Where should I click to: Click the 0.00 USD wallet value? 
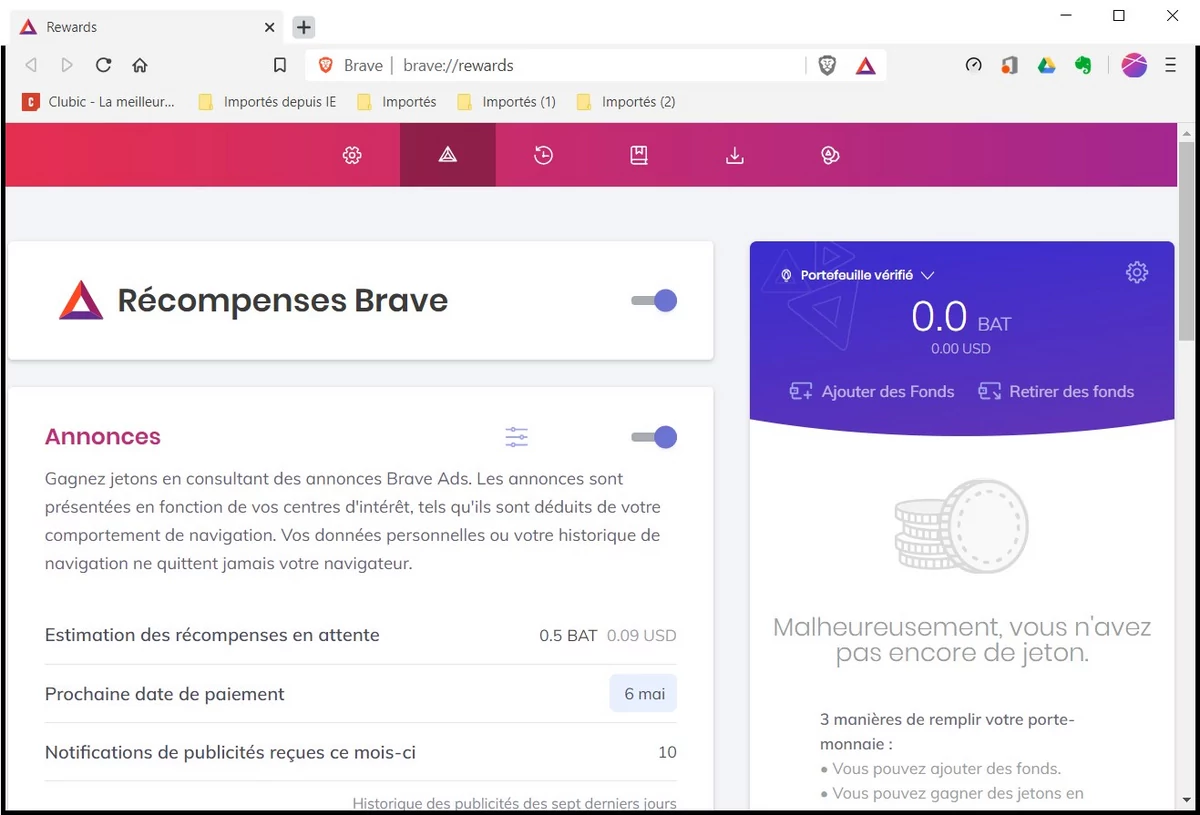click(960, 349)
